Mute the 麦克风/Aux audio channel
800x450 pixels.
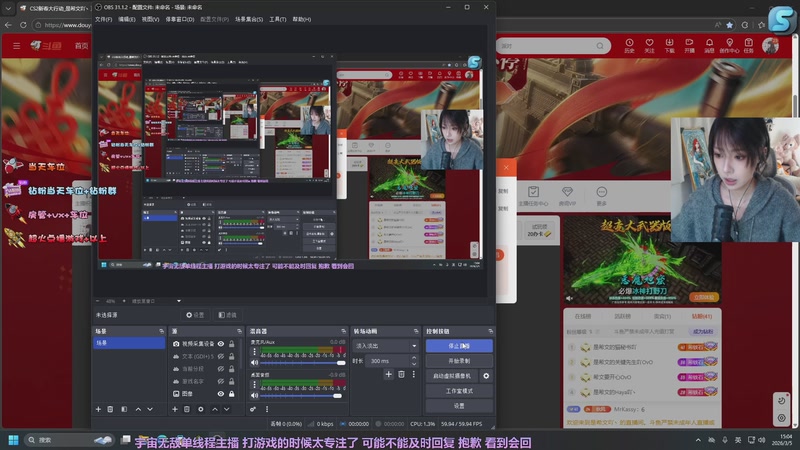click(254, 363)
